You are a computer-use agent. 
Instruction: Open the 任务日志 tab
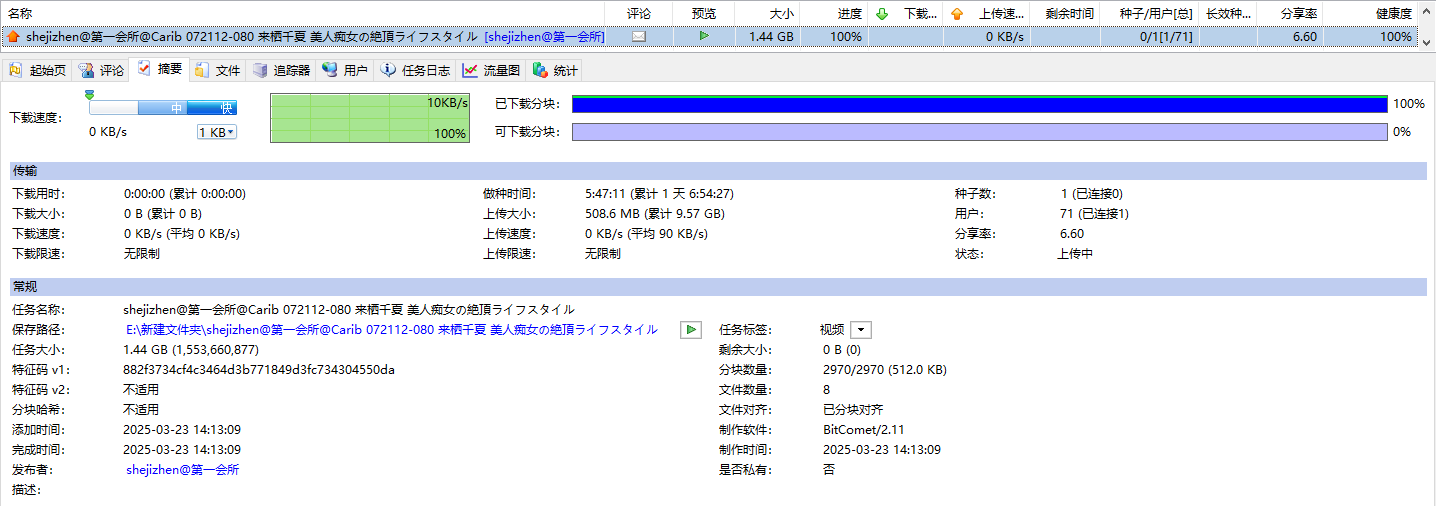pyautogui.click(x=416, y=71)
